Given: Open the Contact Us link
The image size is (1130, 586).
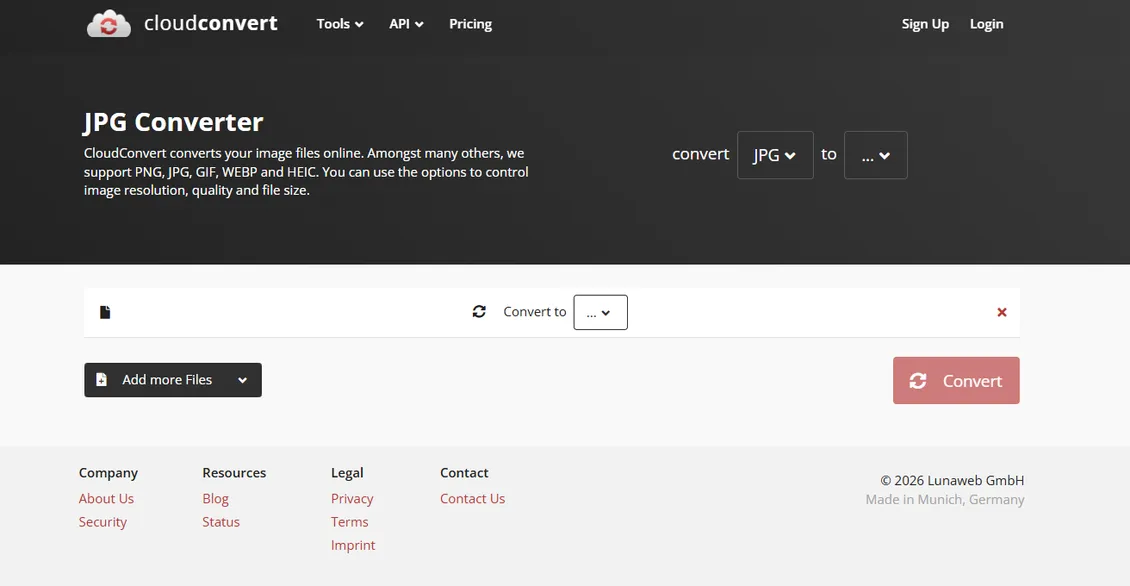Looking at the screenshot, I should pos(473,499).
